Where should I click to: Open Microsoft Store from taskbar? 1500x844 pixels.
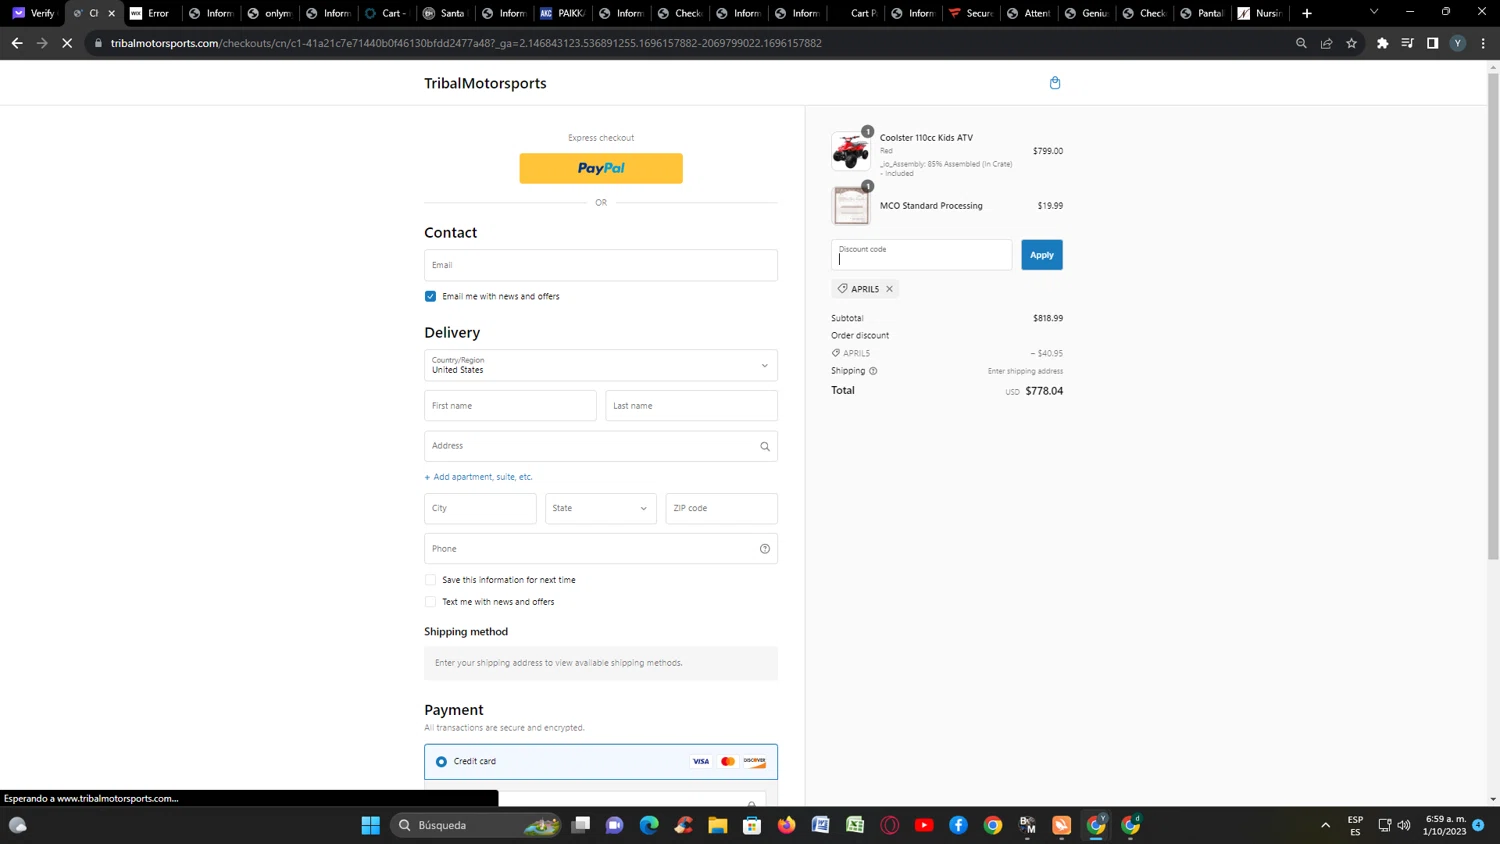pyautogui.click(x=752, y=825)
